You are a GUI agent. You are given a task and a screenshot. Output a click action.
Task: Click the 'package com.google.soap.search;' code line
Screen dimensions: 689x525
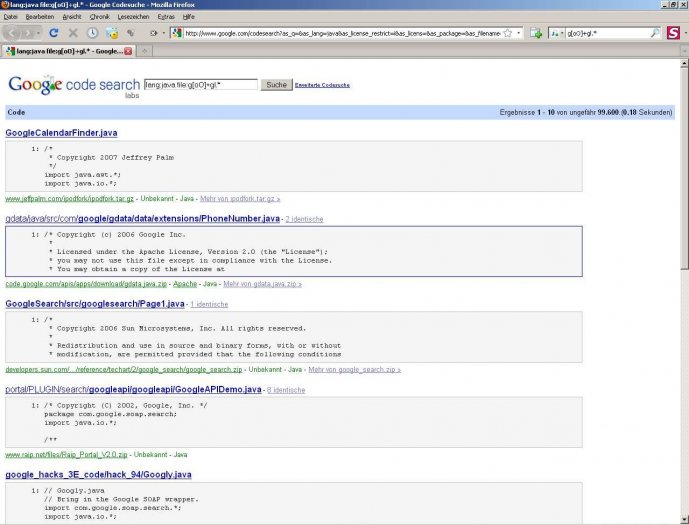[110, 414]
